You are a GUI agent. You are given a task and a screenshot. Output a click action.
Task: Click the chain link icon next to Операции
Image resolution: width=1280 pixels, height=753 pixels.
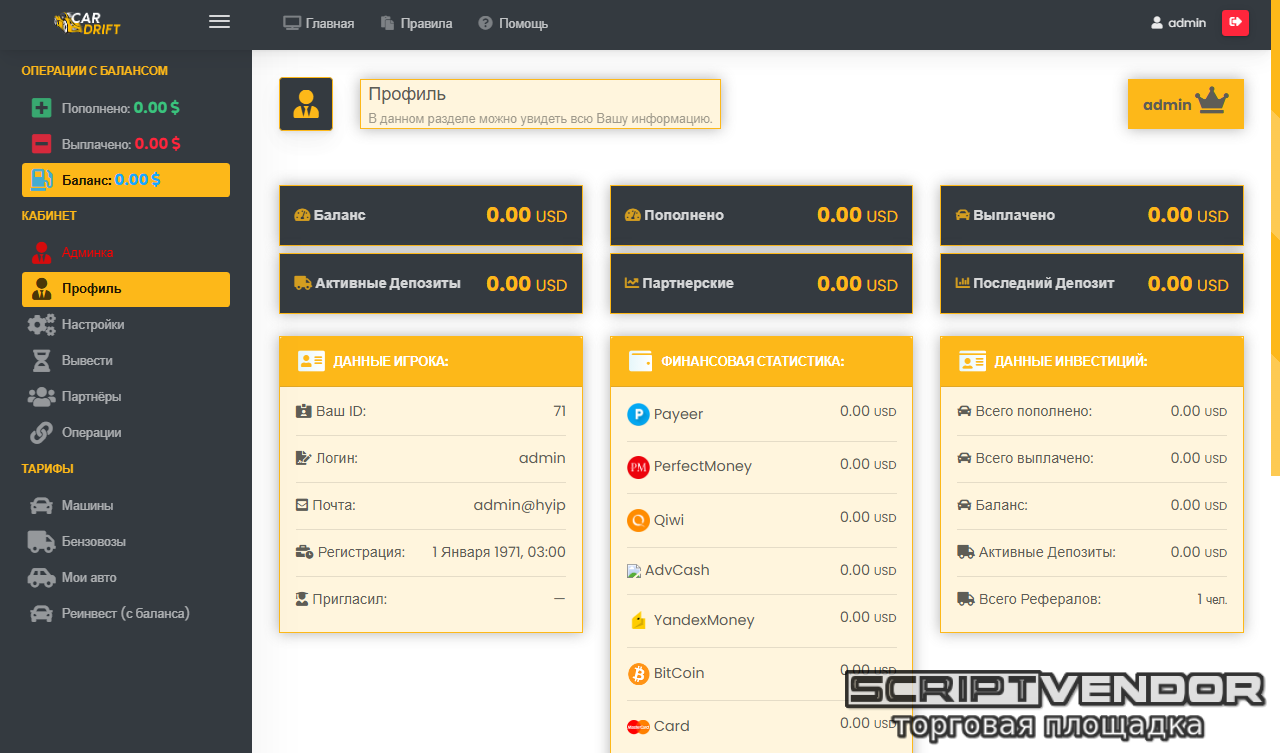point(41,433)
